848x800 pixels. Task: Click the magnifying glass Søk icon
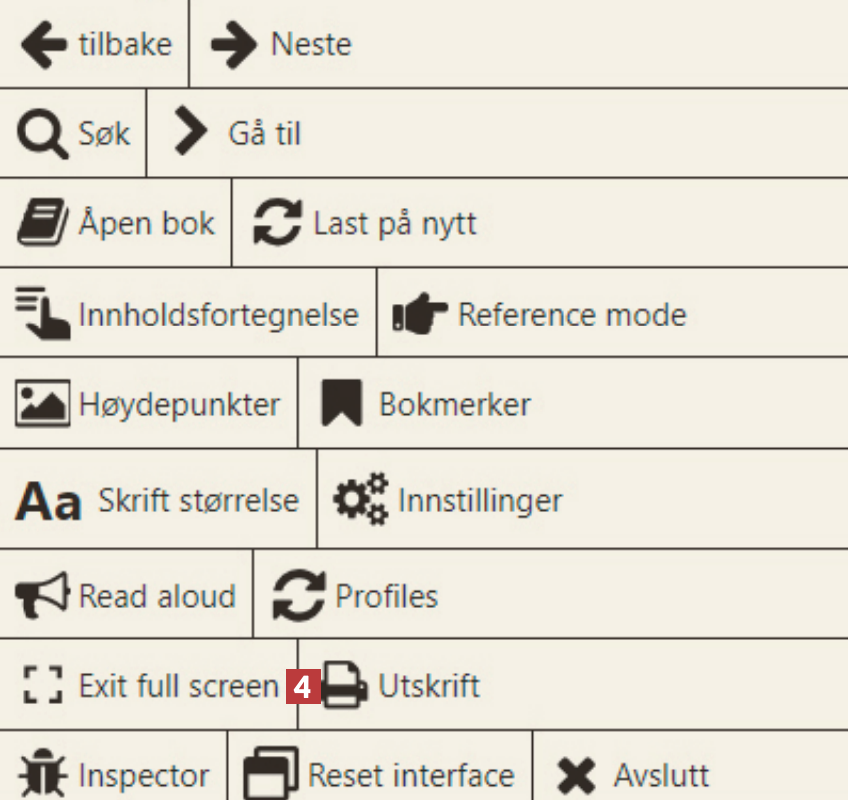(43, 134)
